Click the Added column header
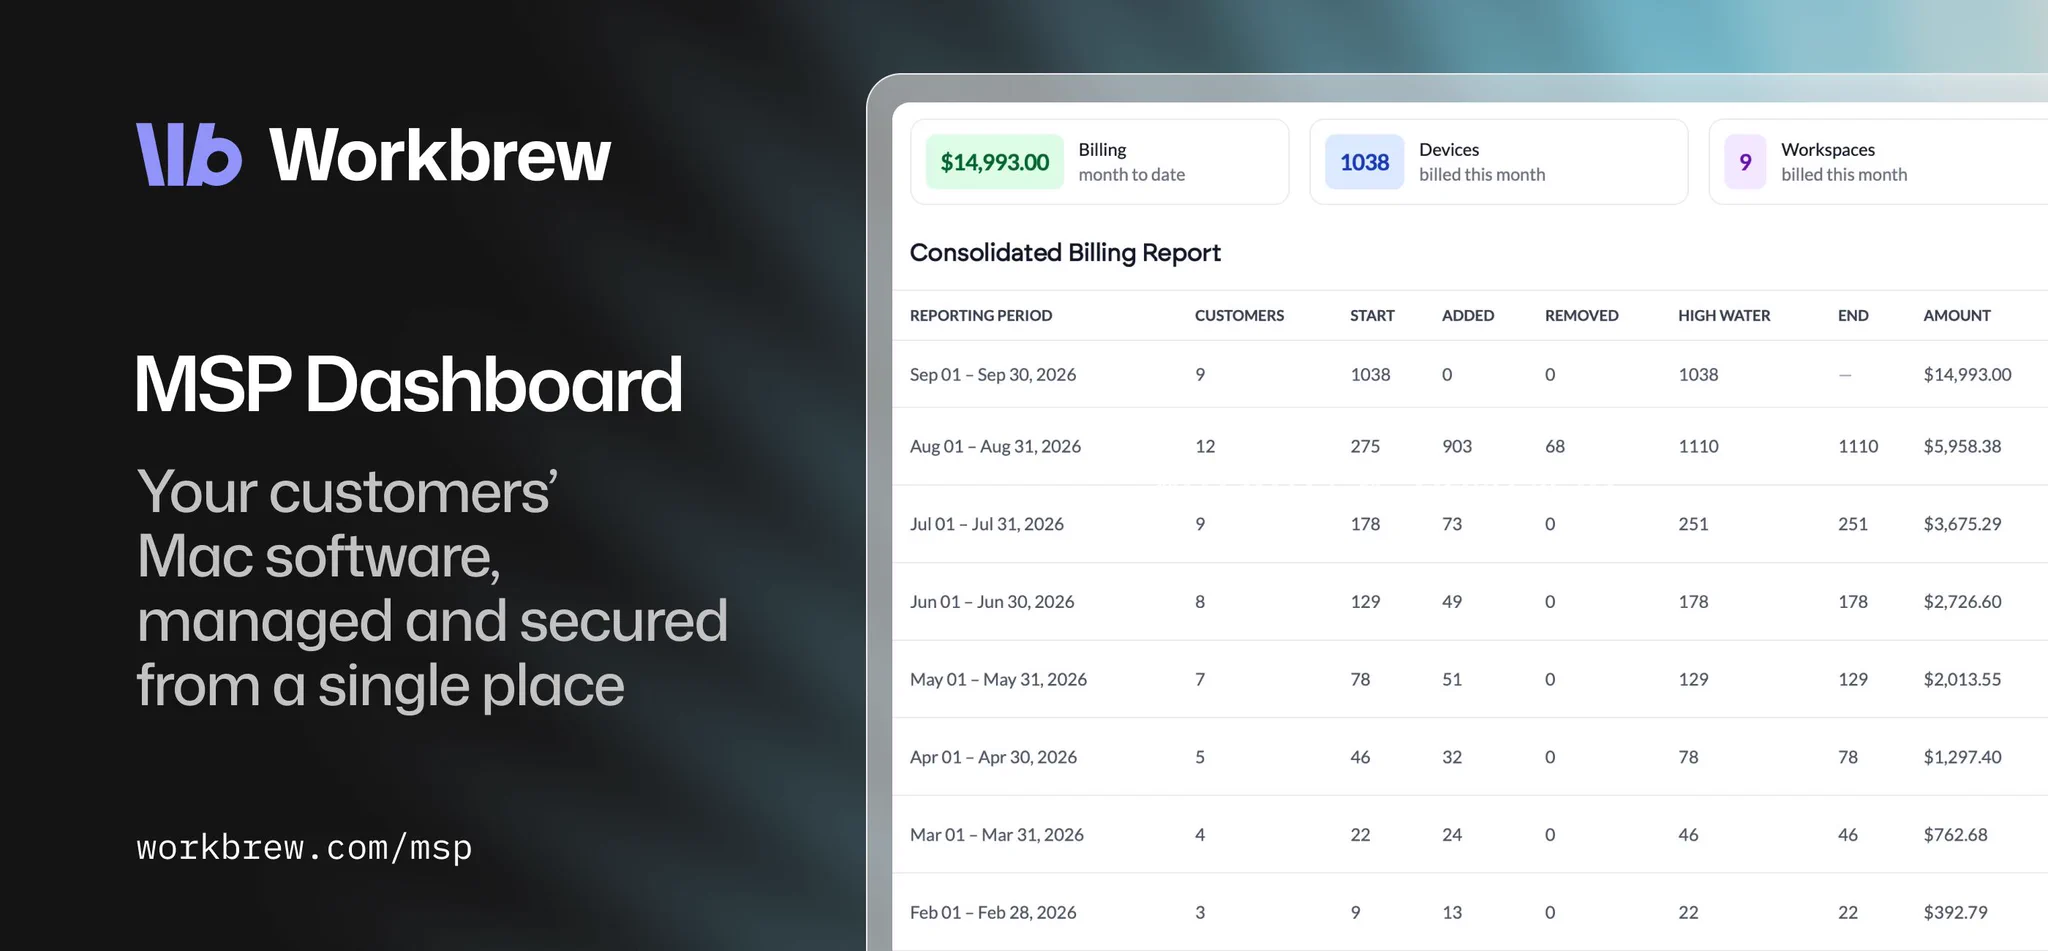 1468,315
